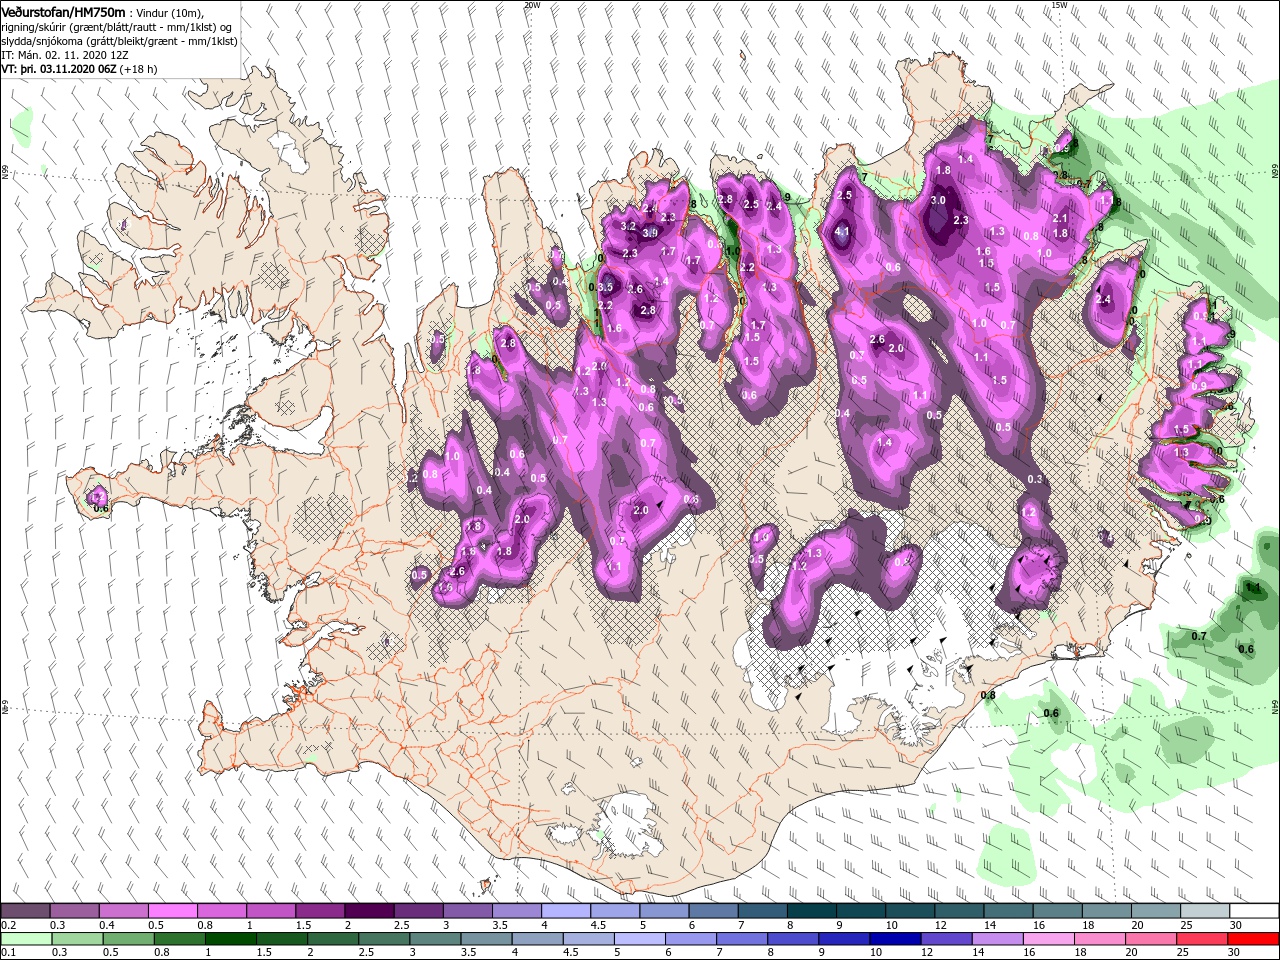The width and height of the screenshot is (1280, 960).
Task: Pick the lilac swatch between 14 and 16, lower row
Action: [x=997, y=939]
